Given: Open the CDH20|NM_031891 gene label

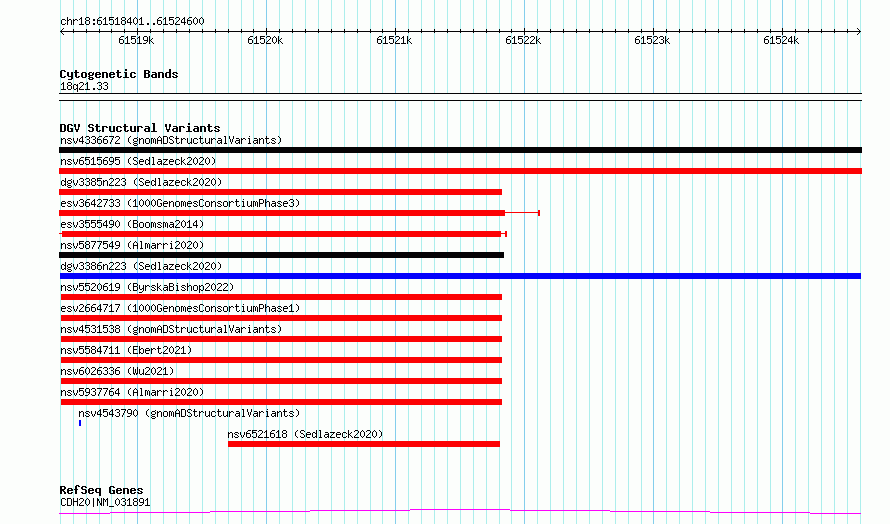Looking at the screenshot, I should pyautogui.click(x=105, y=502).
